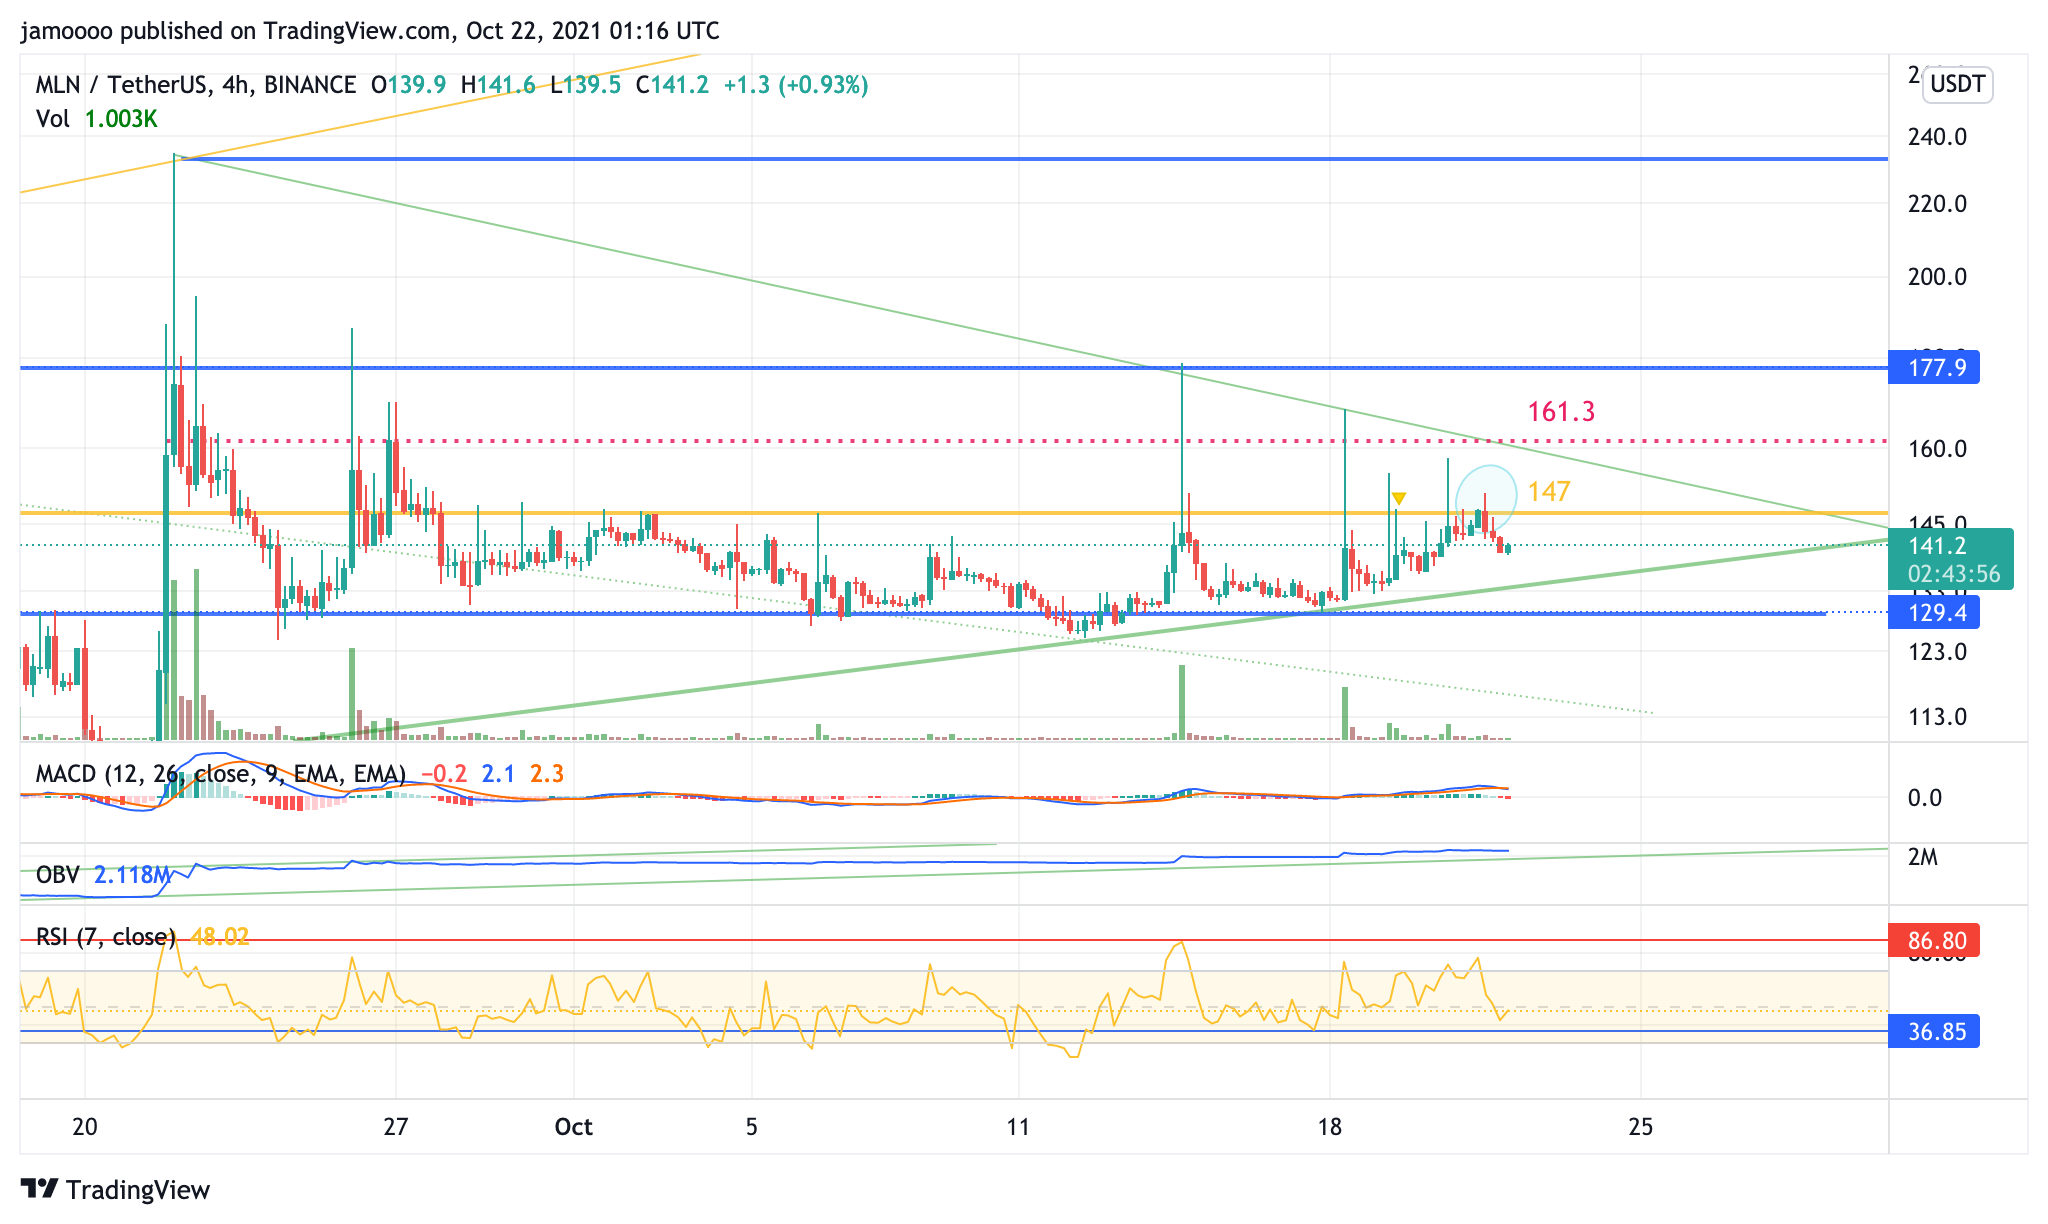Image resolution: width=2048 pixels, height=1224 pixels.
Task: Click the RSI red level label 86.80
Action: click(1933, 941)
